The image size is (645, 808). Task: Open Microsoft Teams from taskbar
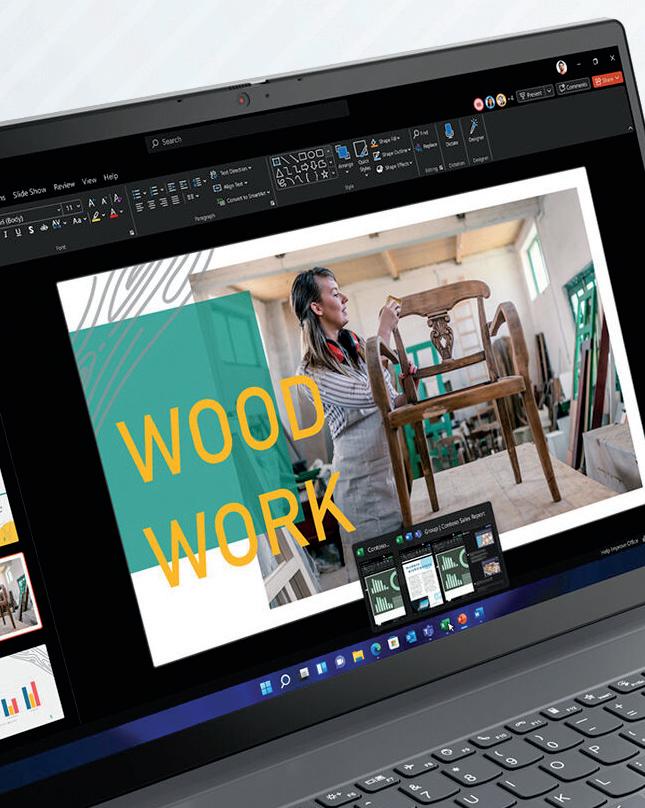click(x=428, y=631)
